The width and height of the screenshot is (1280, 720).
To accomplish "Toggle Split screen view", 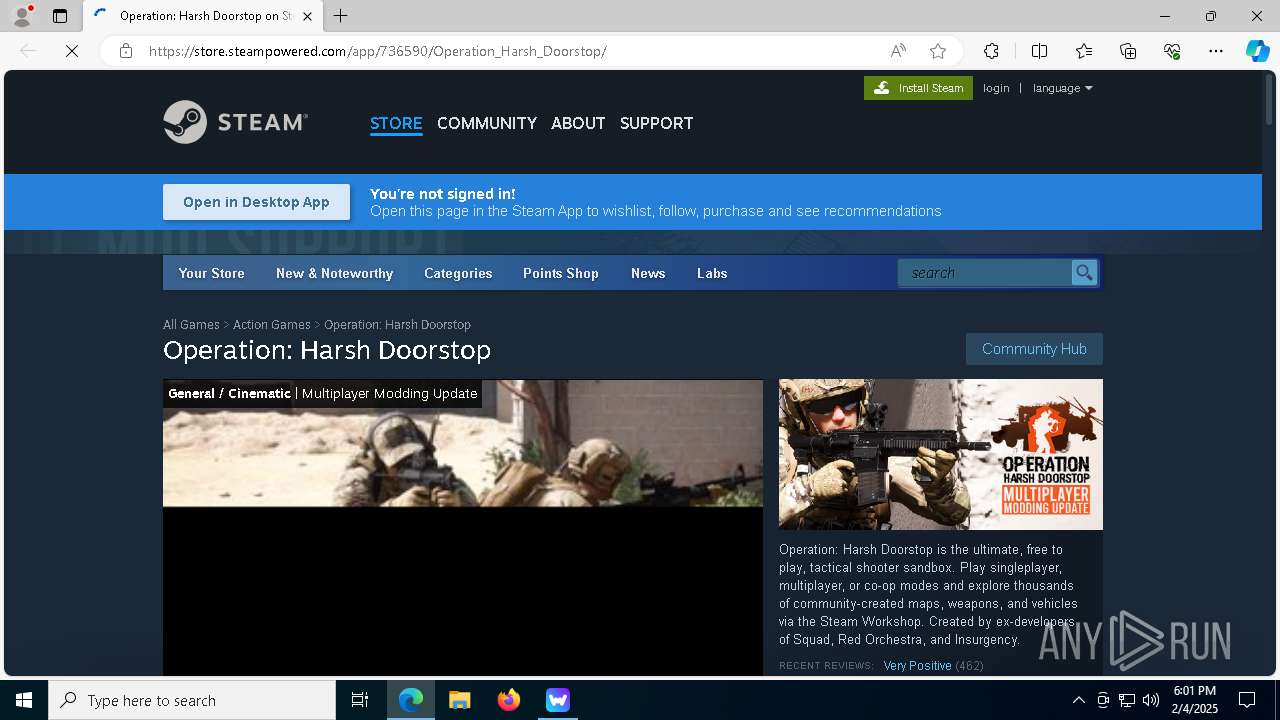I will pos(1039,51).
